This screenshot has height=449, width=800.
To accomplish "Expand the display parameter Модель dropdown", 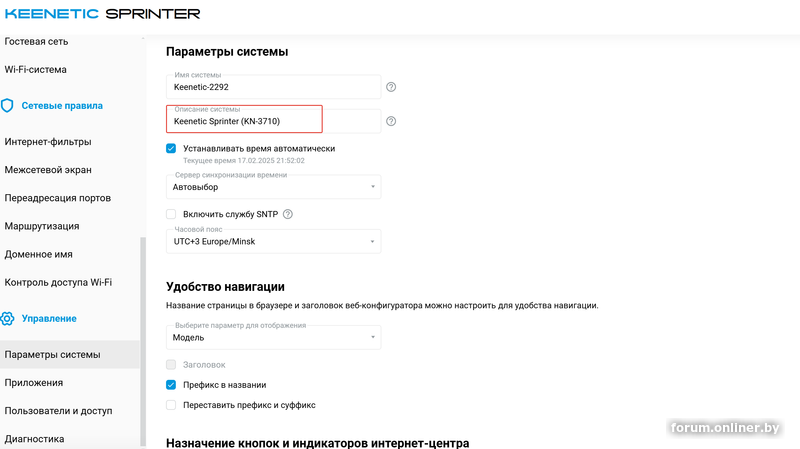I will point(273,338).
